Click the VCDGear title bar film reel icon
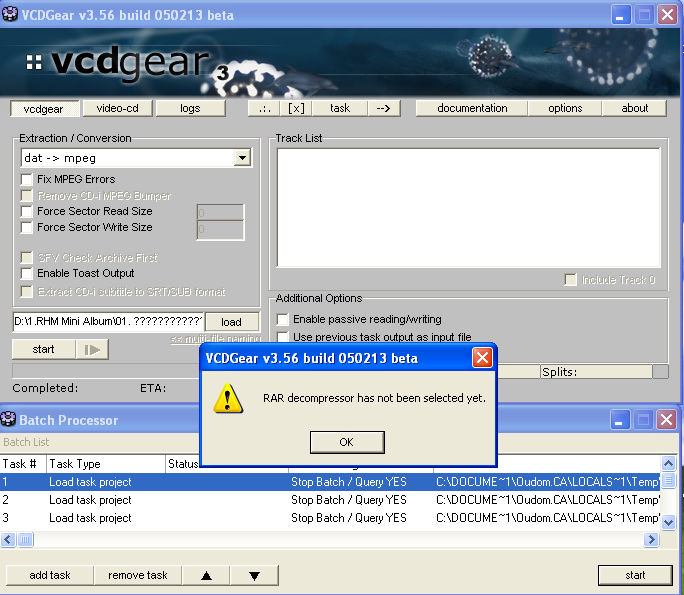This screenshot has width=684, height=595. click(x=10, y=14)
